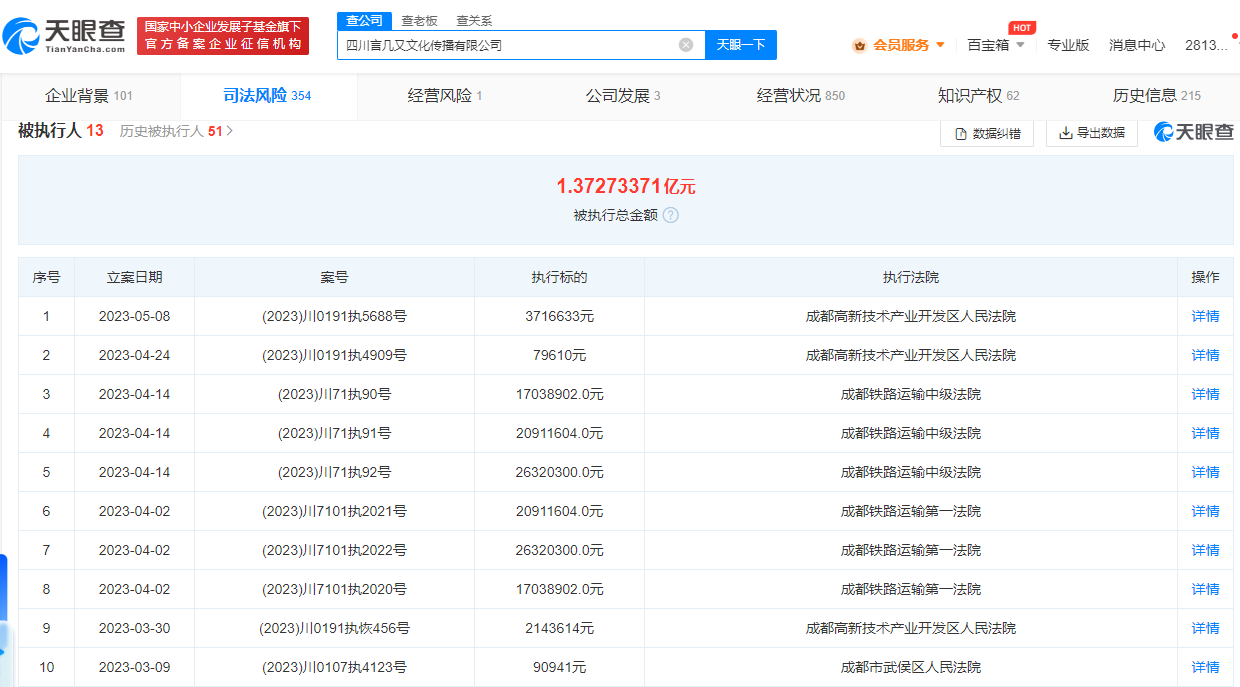Open 详情 for case 川71执92号
Viewport: 1240px width, 687px height.
click(x=1205, y=472)
